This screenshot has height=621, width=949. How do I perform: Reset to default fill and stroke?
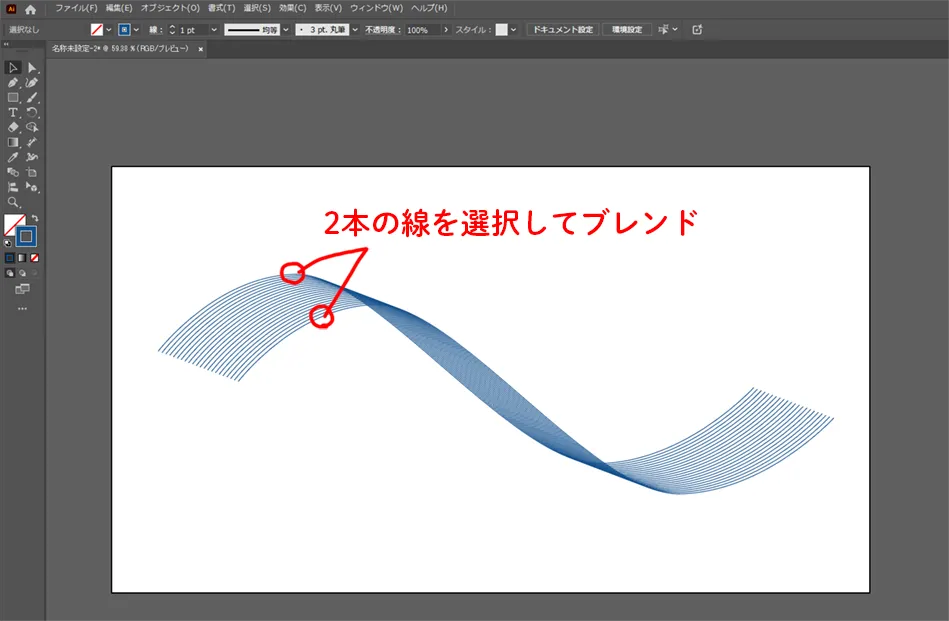(x=8, y=242)
